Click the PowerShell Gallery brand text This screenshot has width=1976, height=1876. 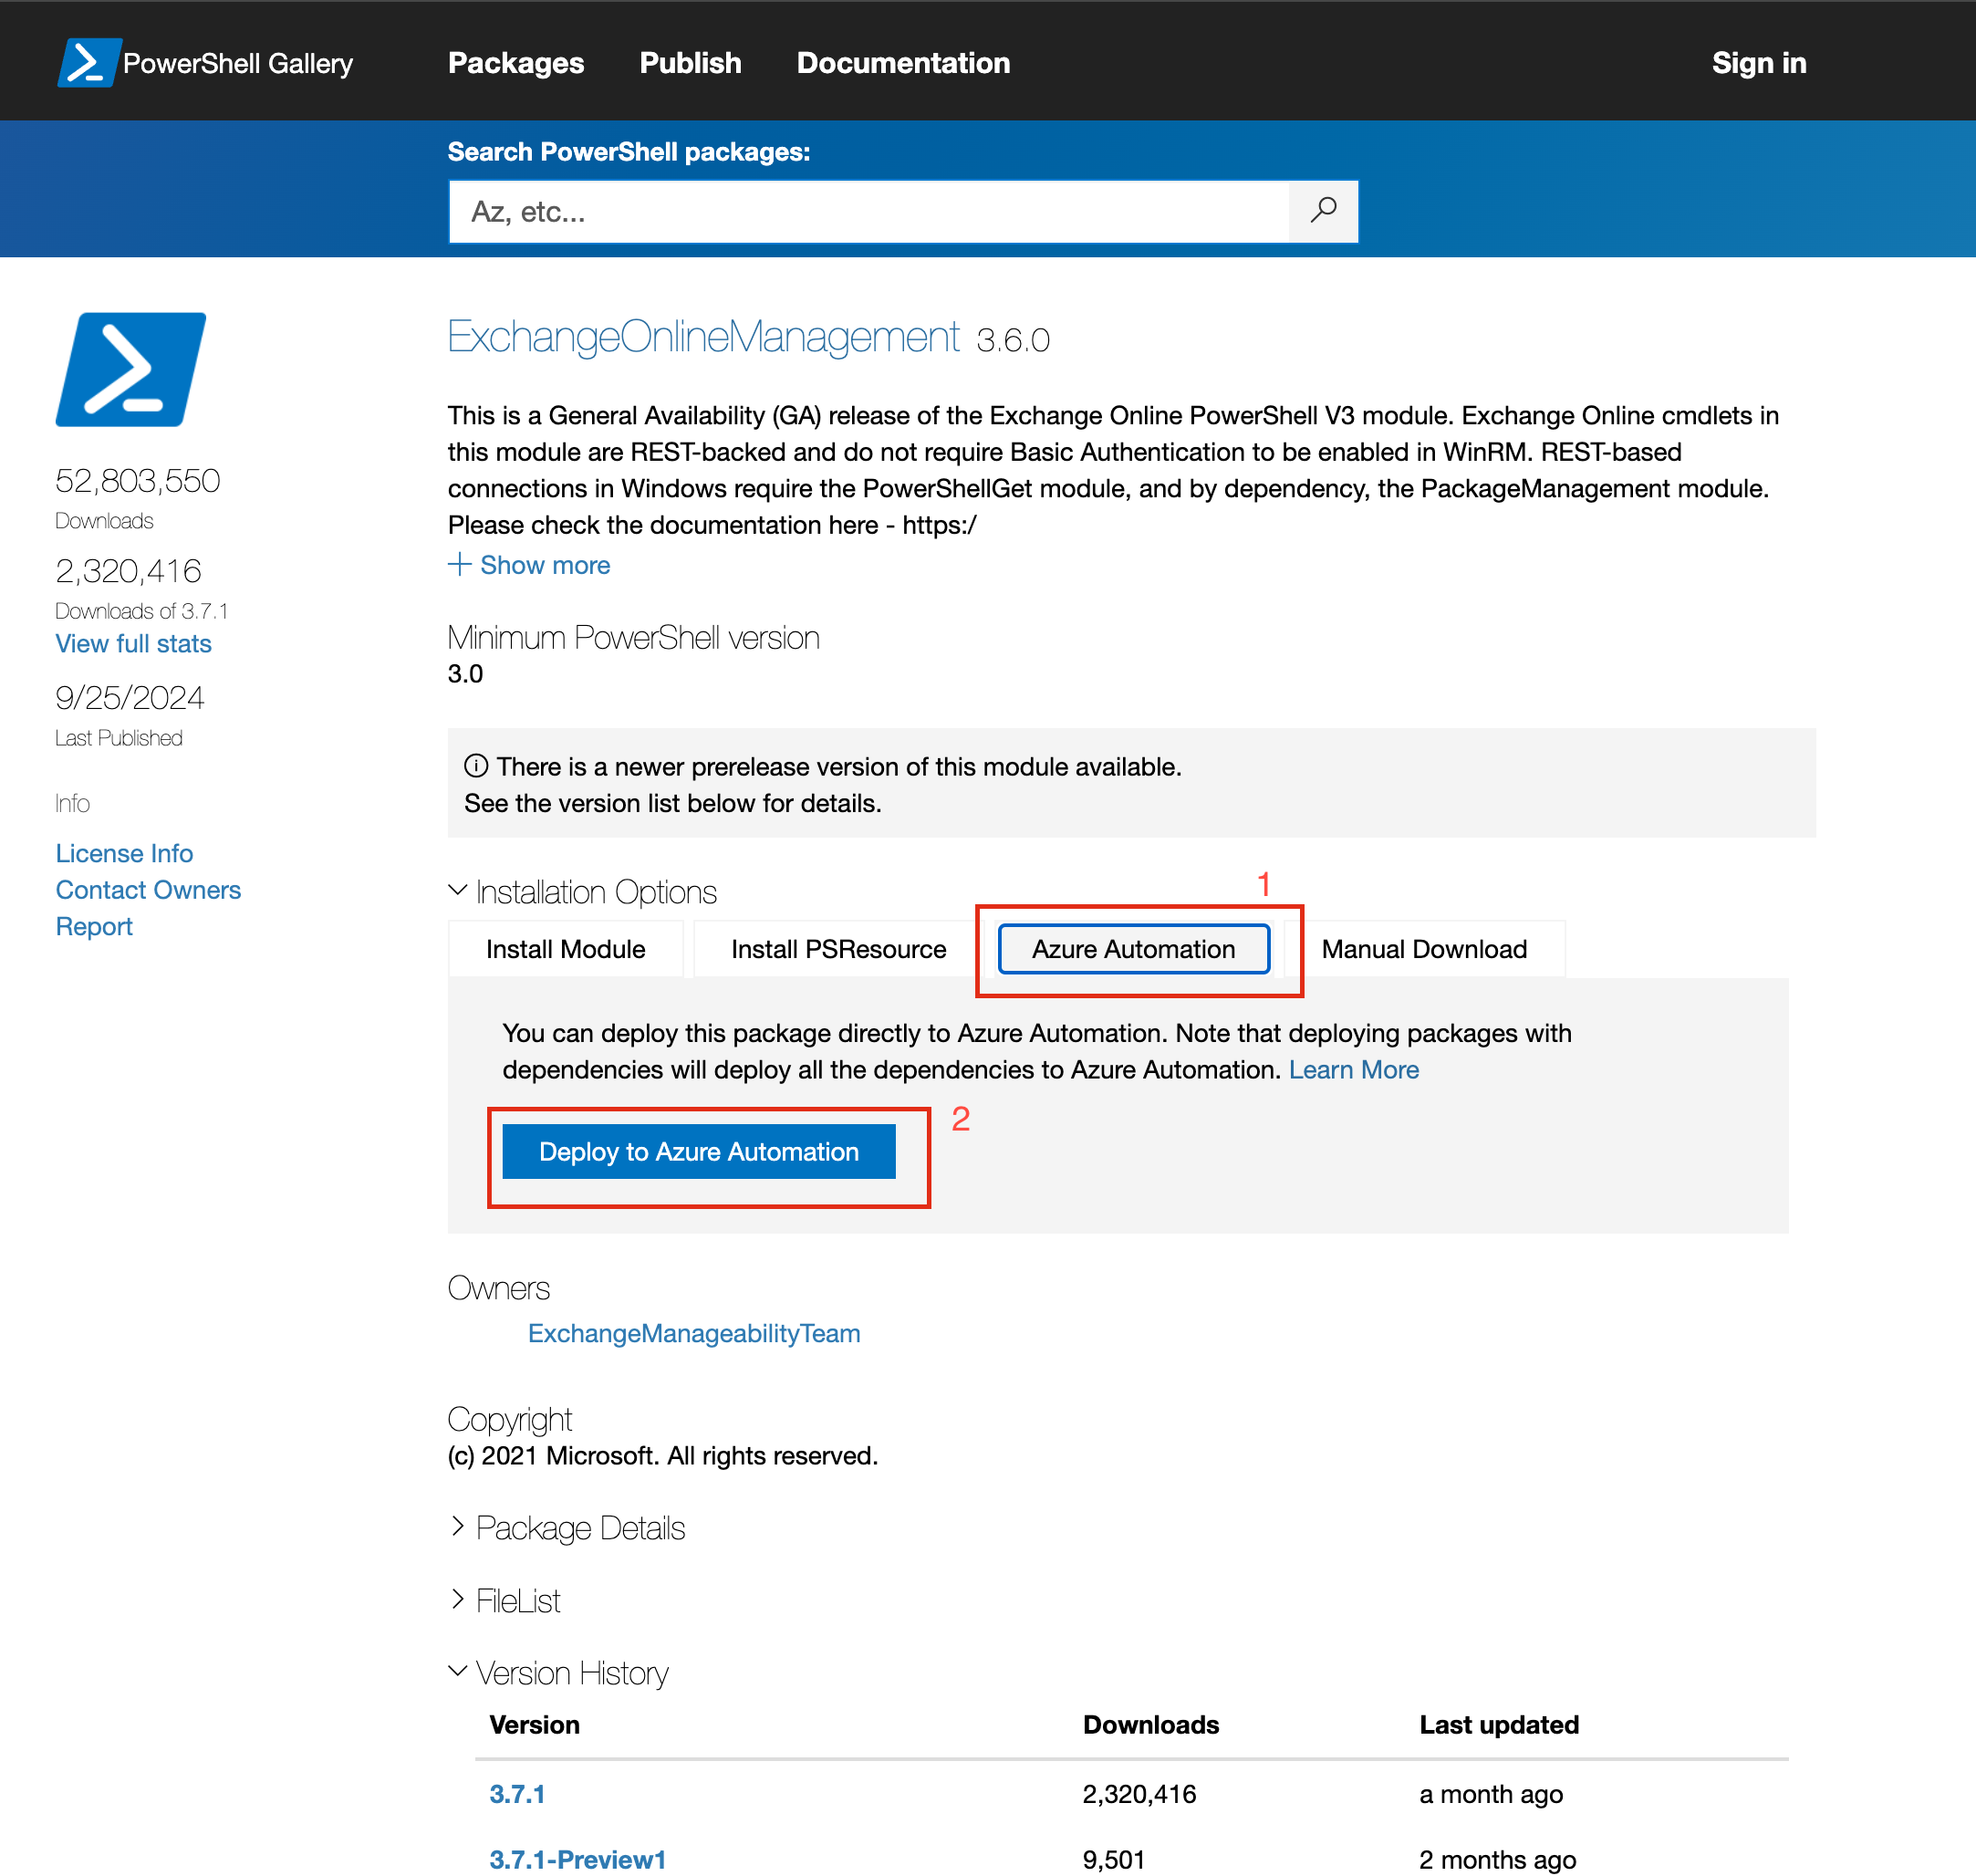pyautogui.click(x=238, y=63)
